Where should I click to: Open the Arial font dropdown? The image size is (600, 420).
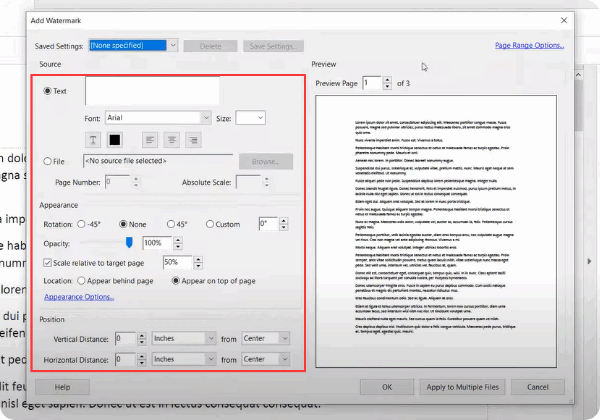206,118
